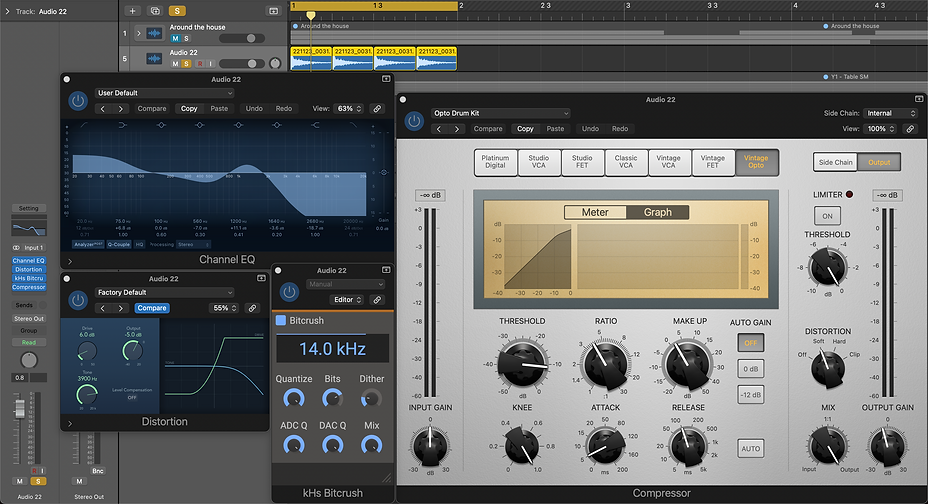The width and height of the screenshot is (928, 504).
Task: Click Compressor Threshold knob
Action: [x=523, y=365]
